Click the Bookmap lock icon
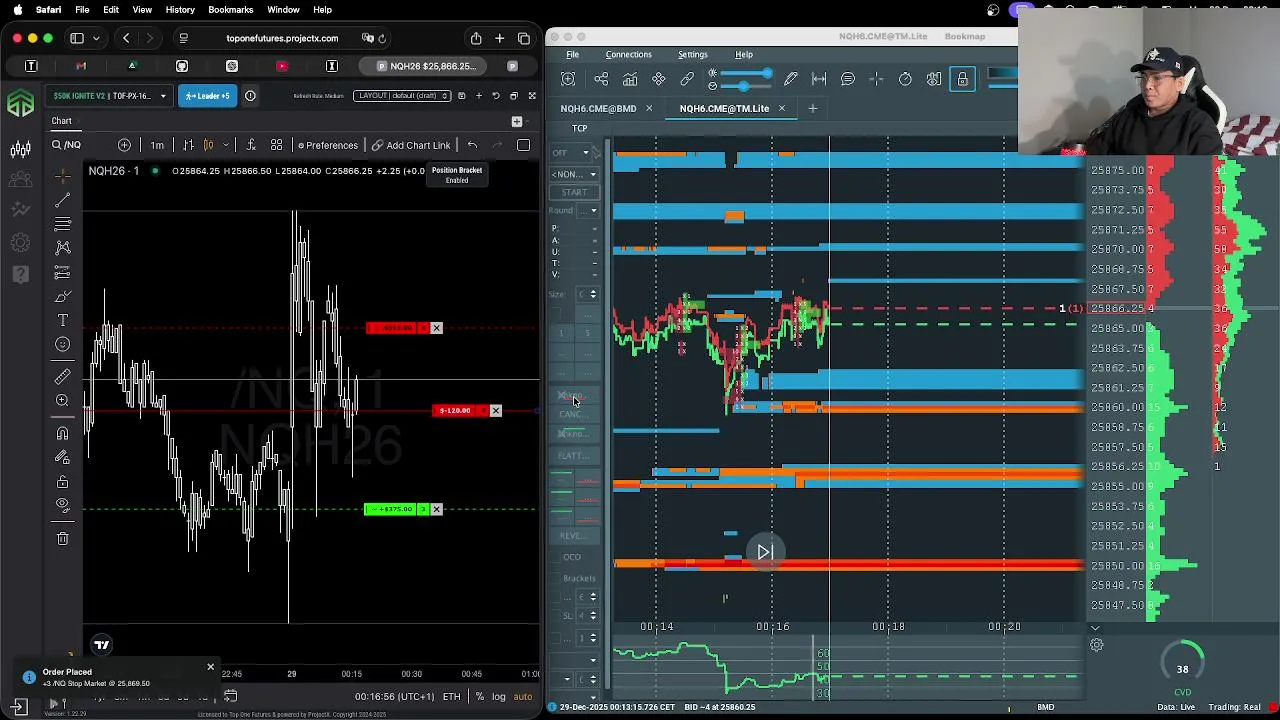1280x720 pixels. pyautogui.click(x=963, y=79)
